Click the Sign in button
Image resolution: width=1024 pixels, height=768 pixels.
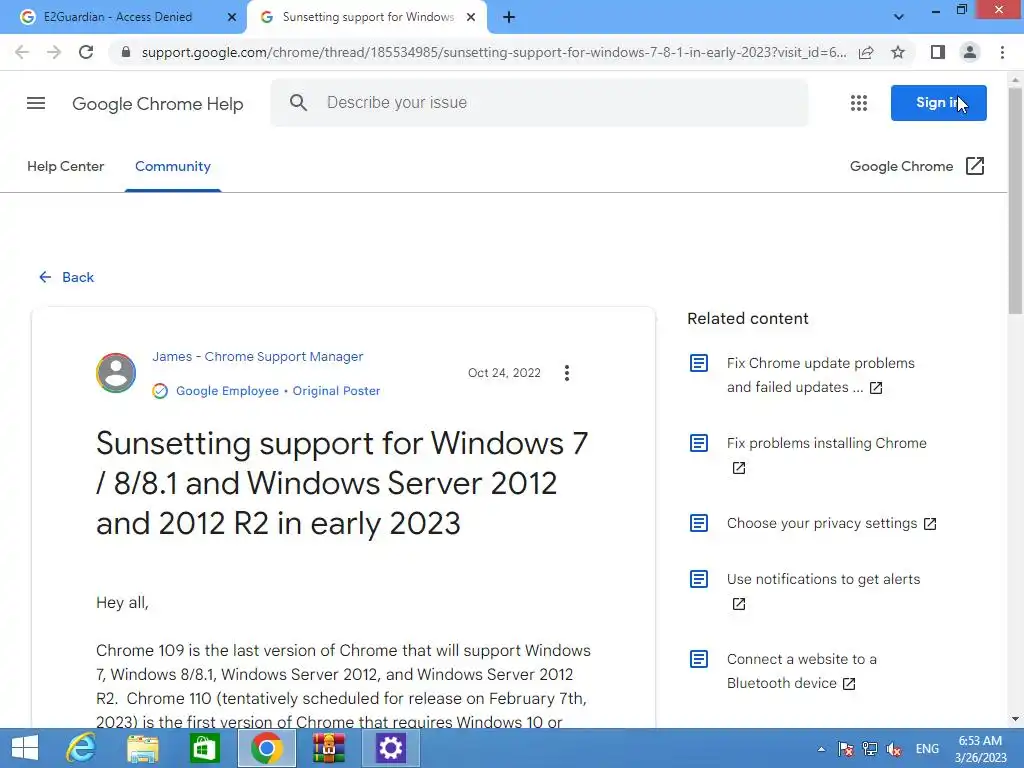[x=938, y=103]
